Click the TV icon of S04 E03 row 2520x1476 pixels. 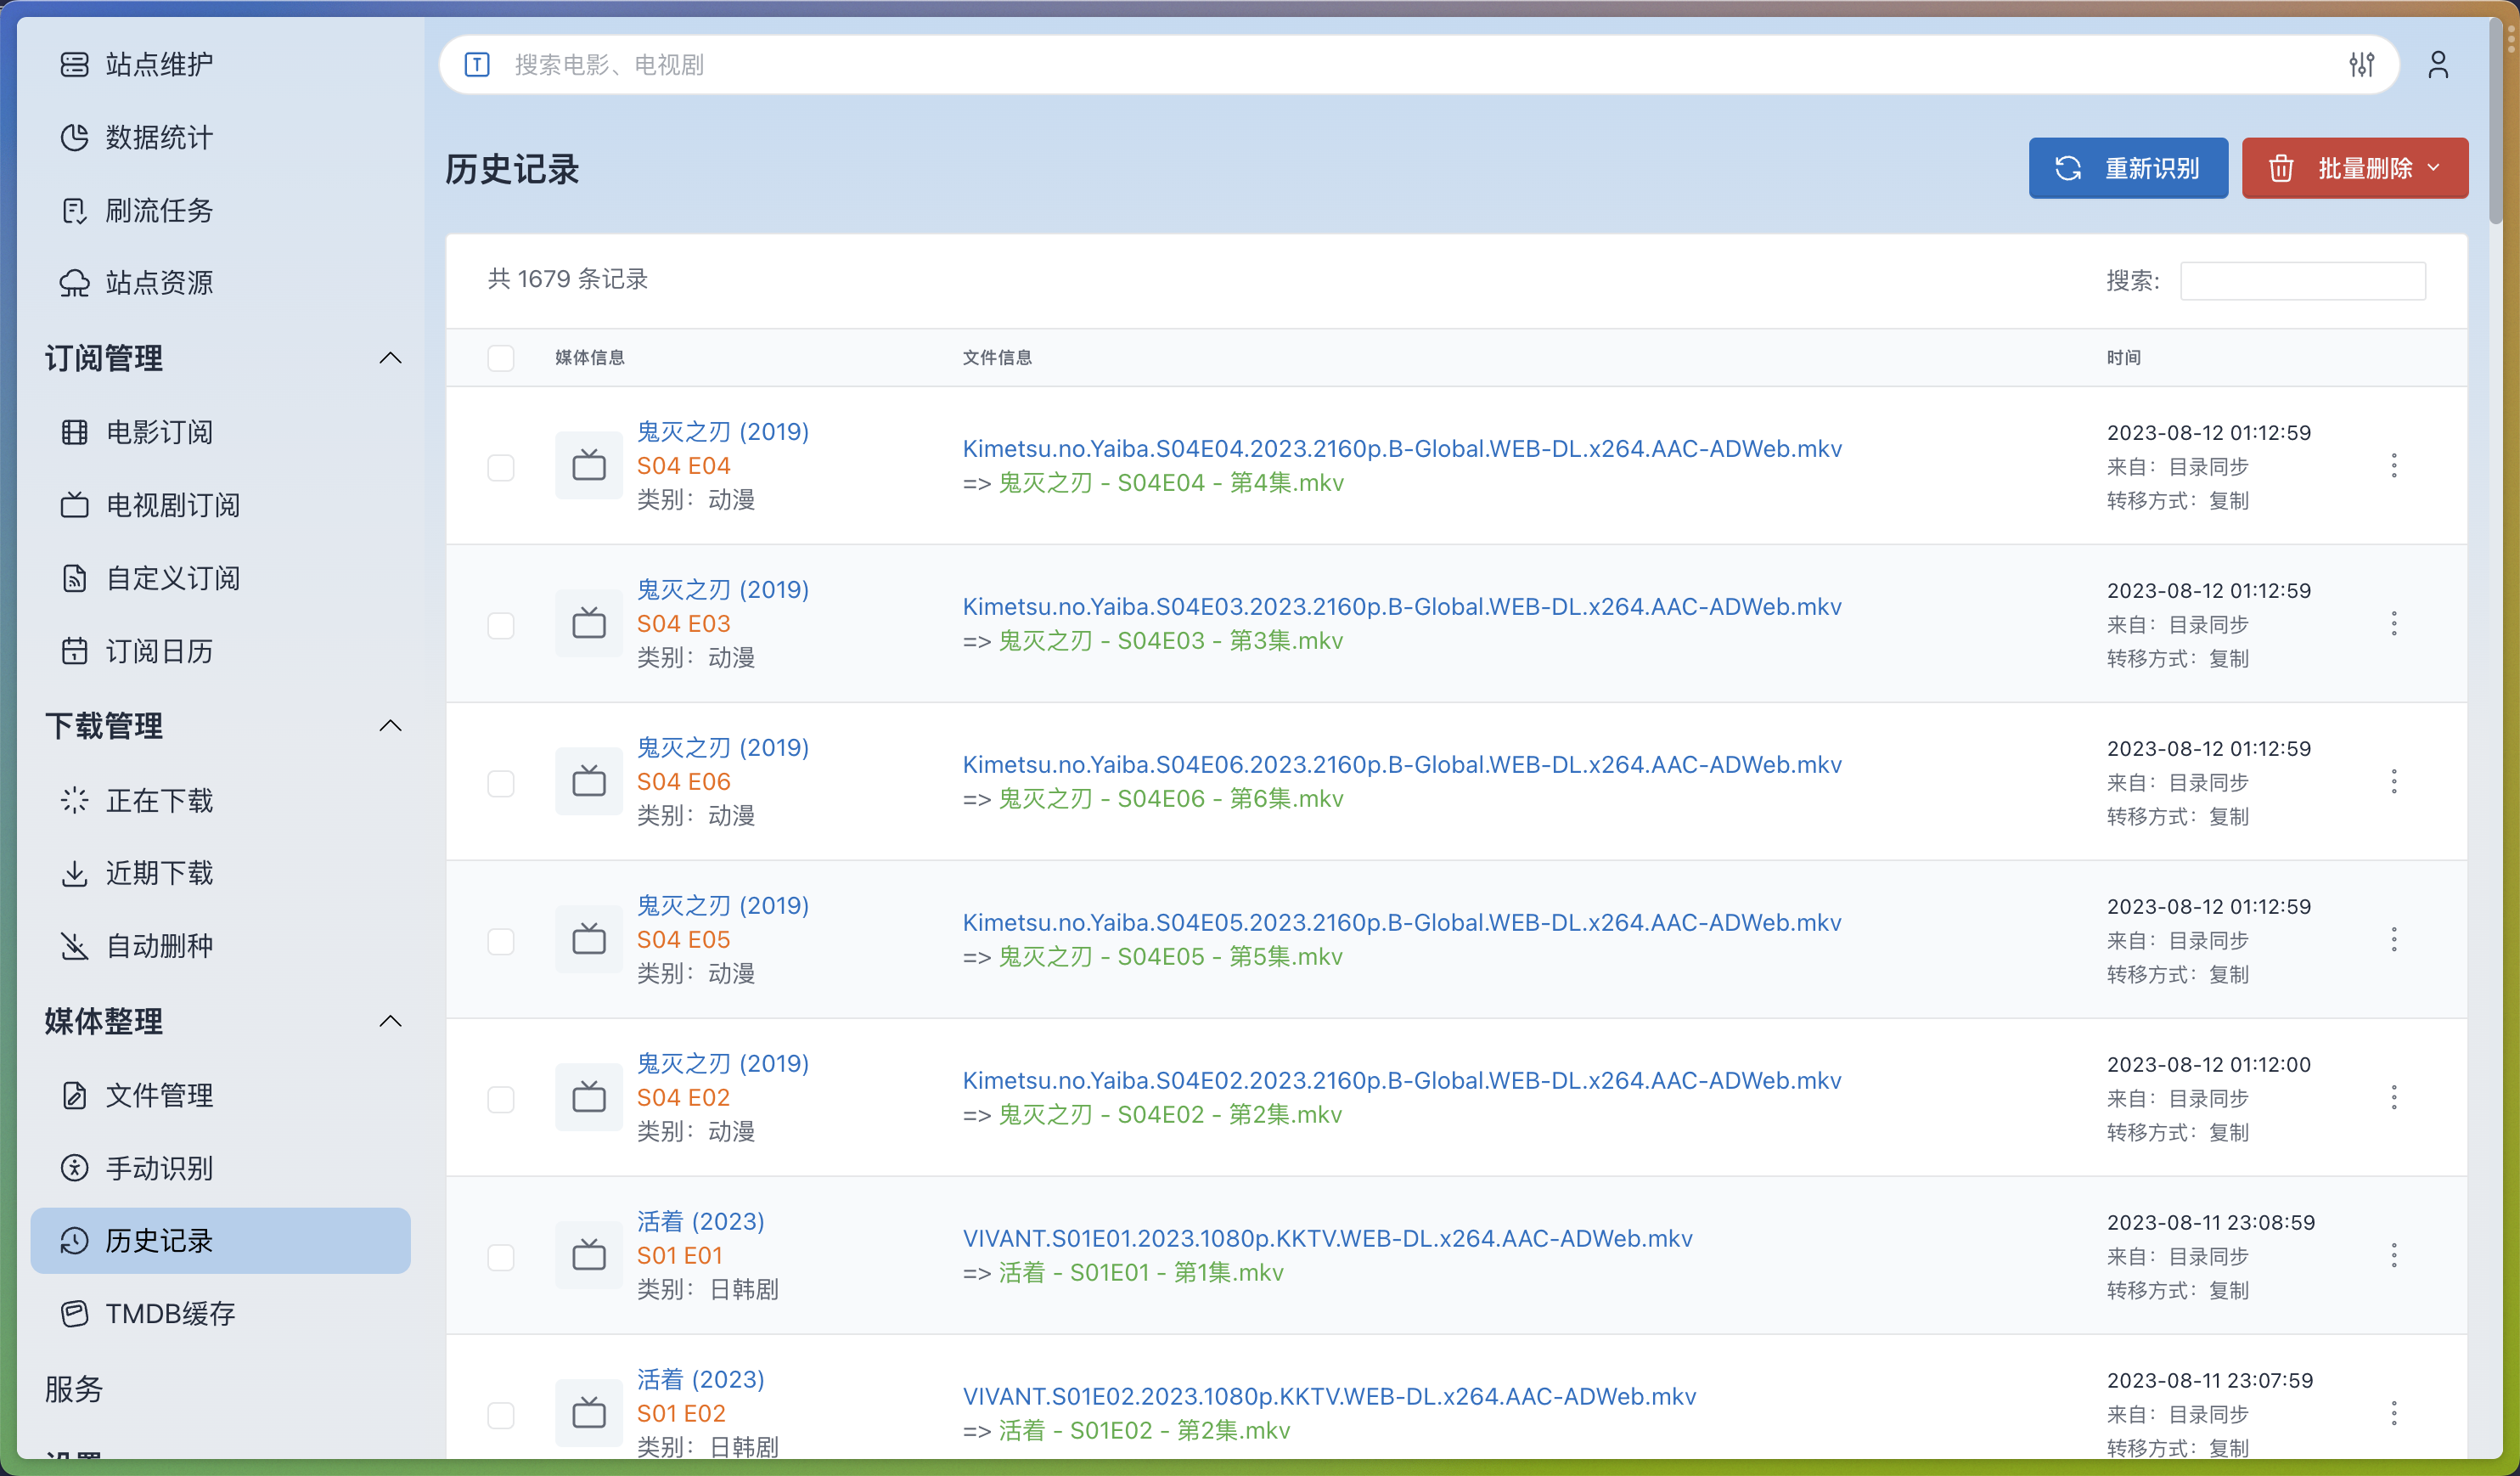589,623
